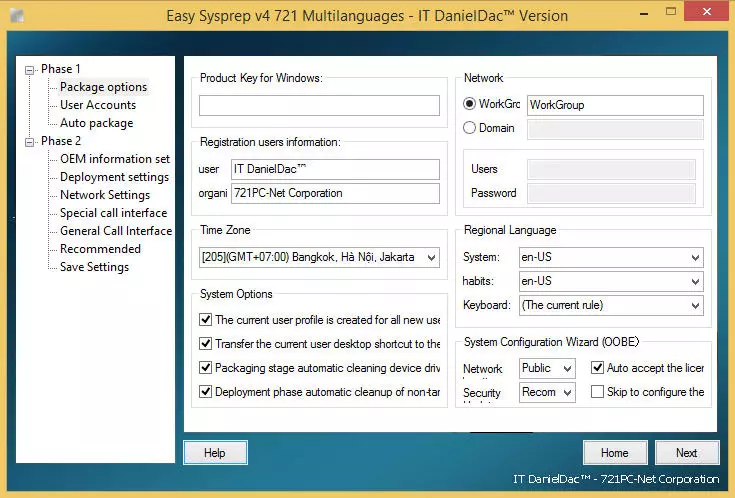Open Save Settings in the tree
Viewport: 735px width, 498px height.
tap(94, 267)
